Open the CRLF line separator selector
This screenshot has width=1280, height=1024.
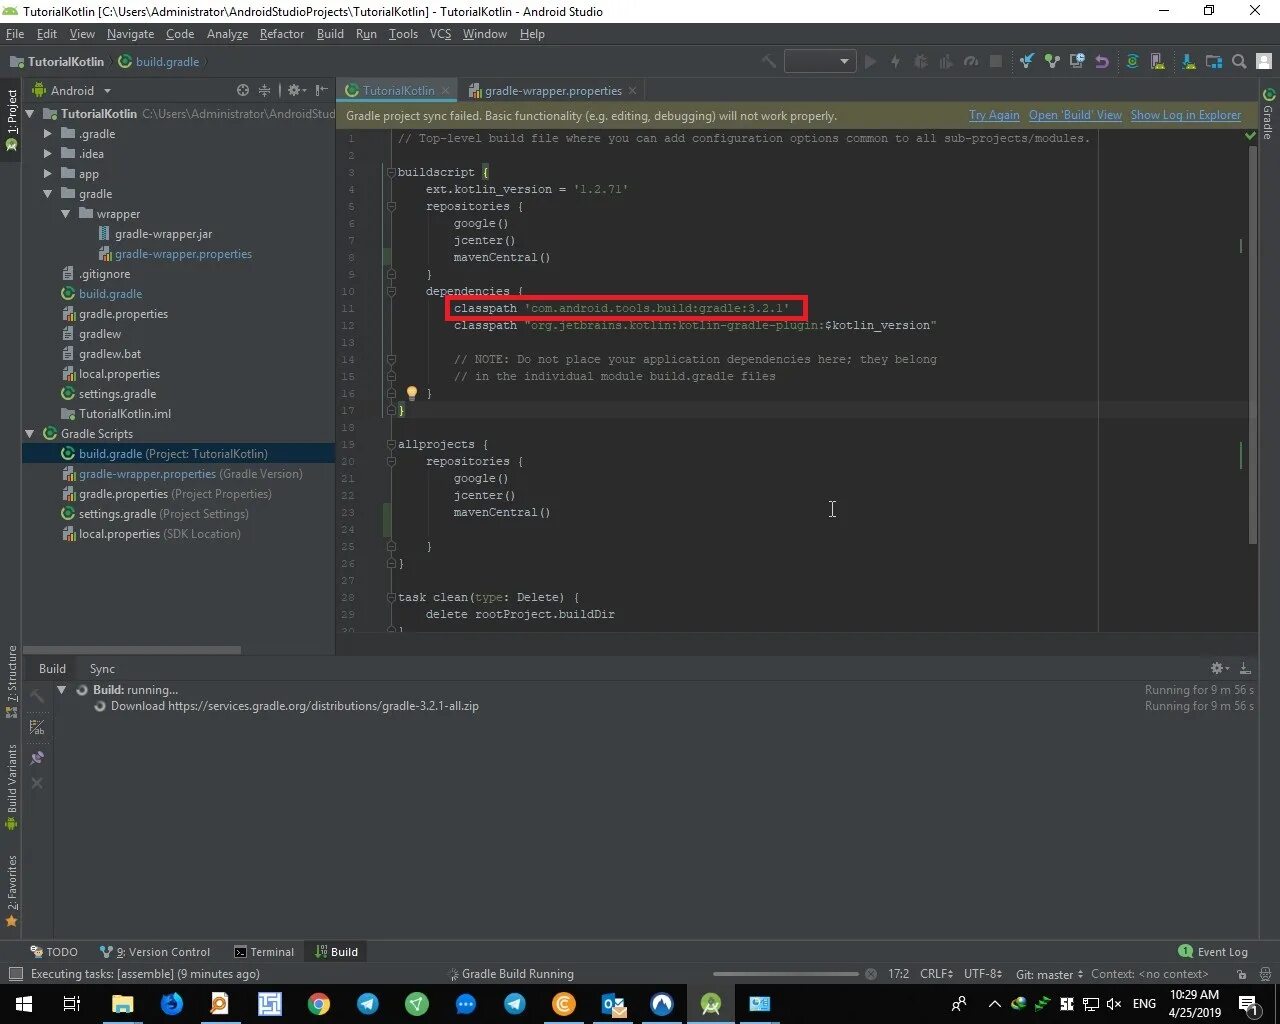(936, 974)
